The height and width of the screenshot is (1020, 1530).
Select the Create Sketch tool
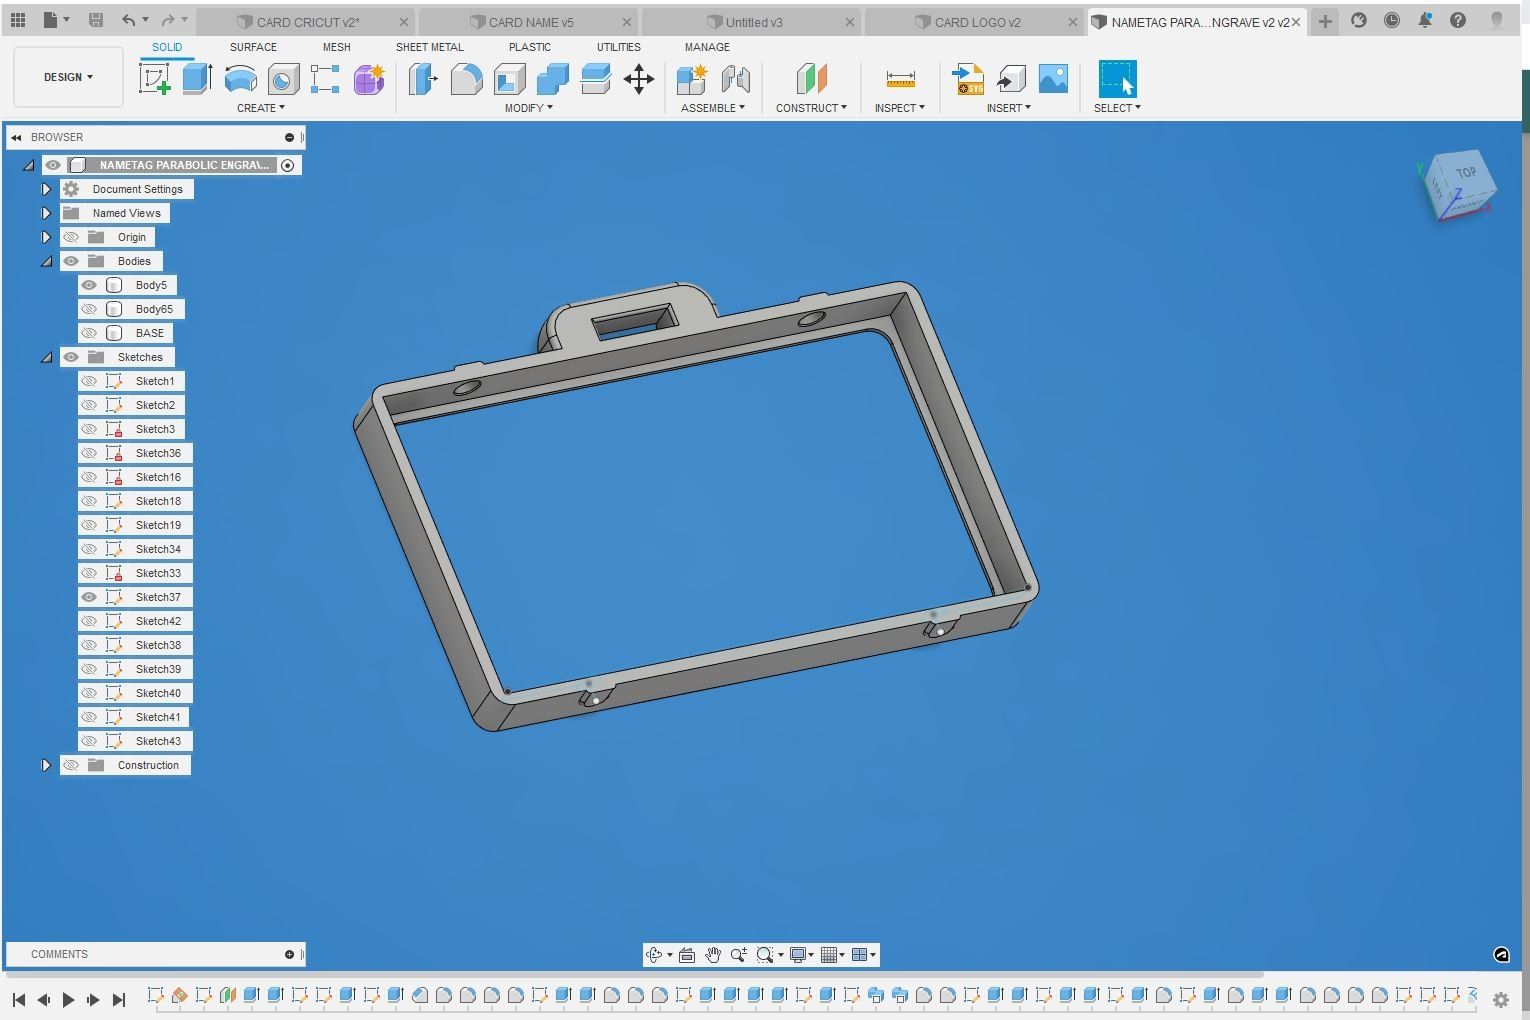click(x=155, y=79)
